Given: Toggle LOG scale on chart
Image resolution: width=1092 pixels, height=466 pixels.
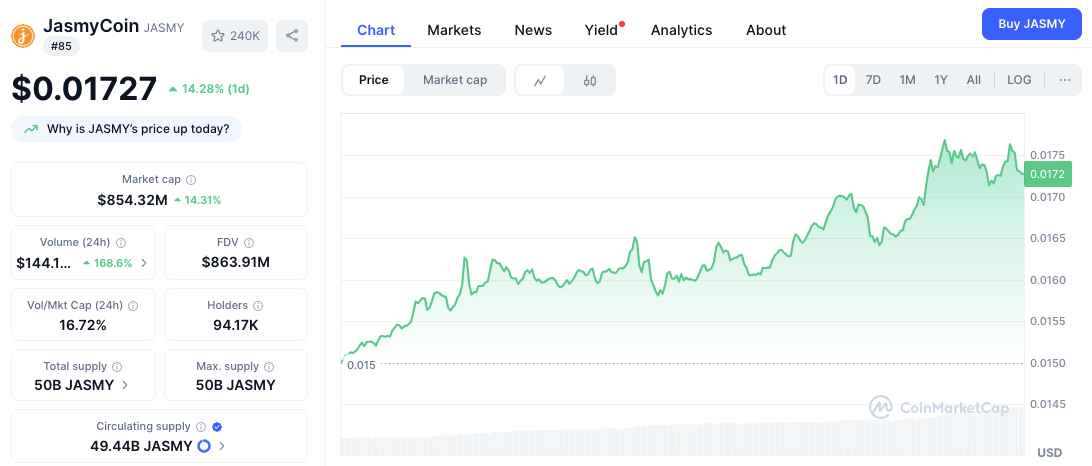Looking at the screenshot, I should point(1019,80).
